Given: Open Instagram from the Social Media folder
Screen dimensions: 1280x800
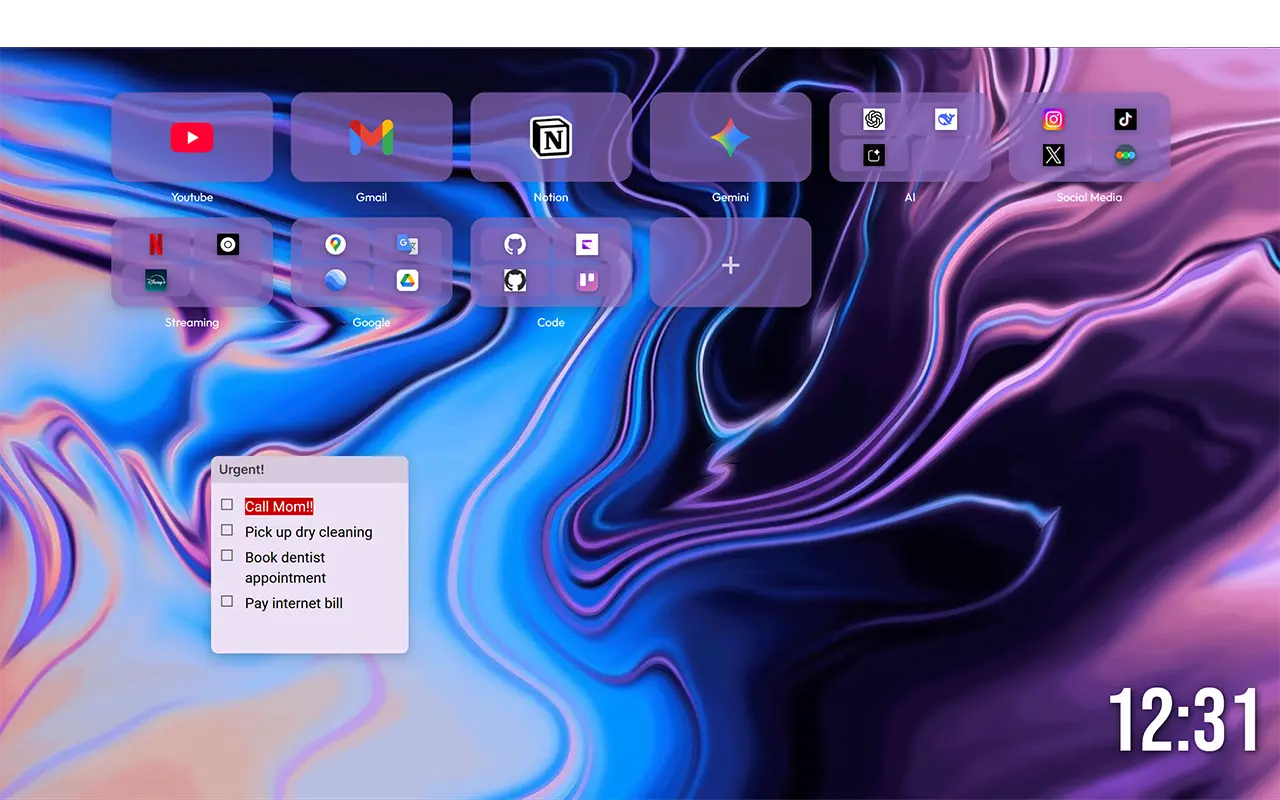Looking at the screenshot, I should point(1054,120).
